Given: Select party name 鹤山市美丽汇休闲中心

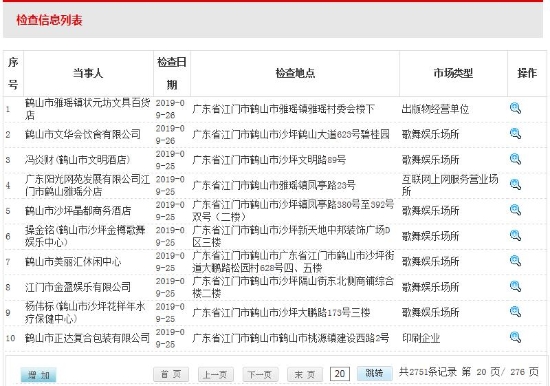Looking at the screenshot, I should (x=73, y=261).
